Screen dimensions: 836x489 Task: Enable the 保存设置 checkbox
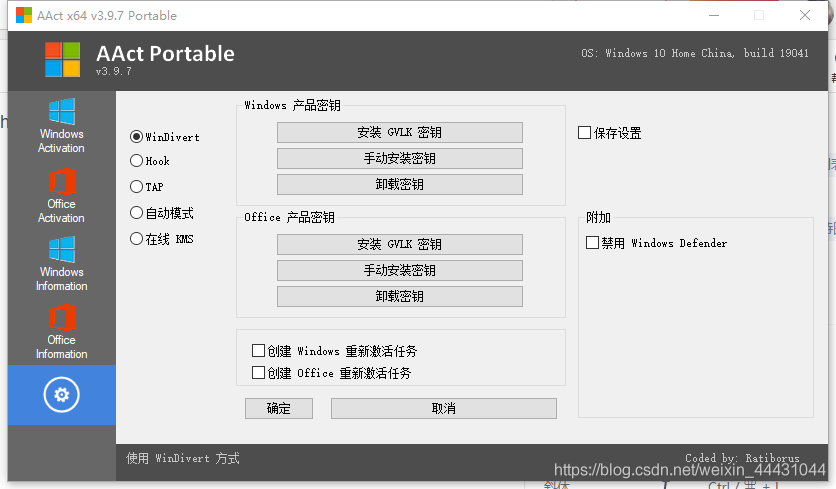(584, 133)
